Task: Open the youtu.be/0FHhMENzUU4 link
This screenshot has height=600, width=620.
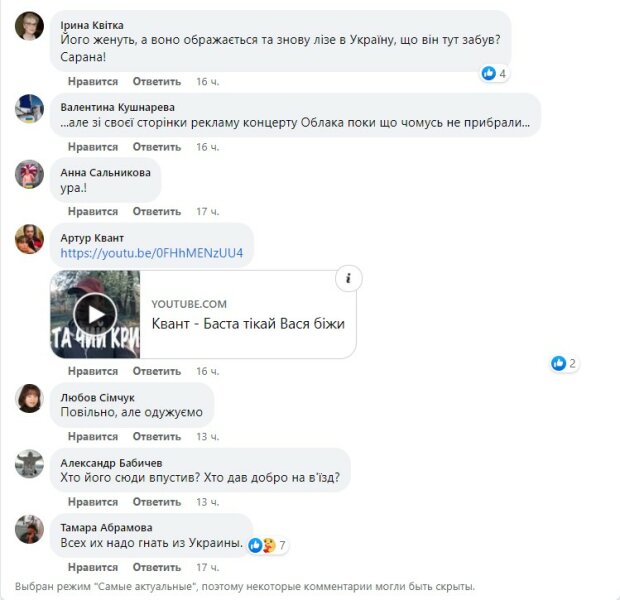Action: pyautogui.click(x=152, y=253)
